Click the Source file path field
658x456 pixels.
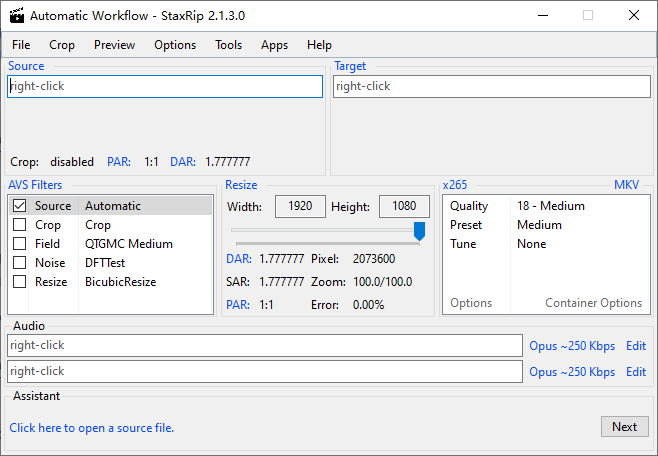click(165, 87)
